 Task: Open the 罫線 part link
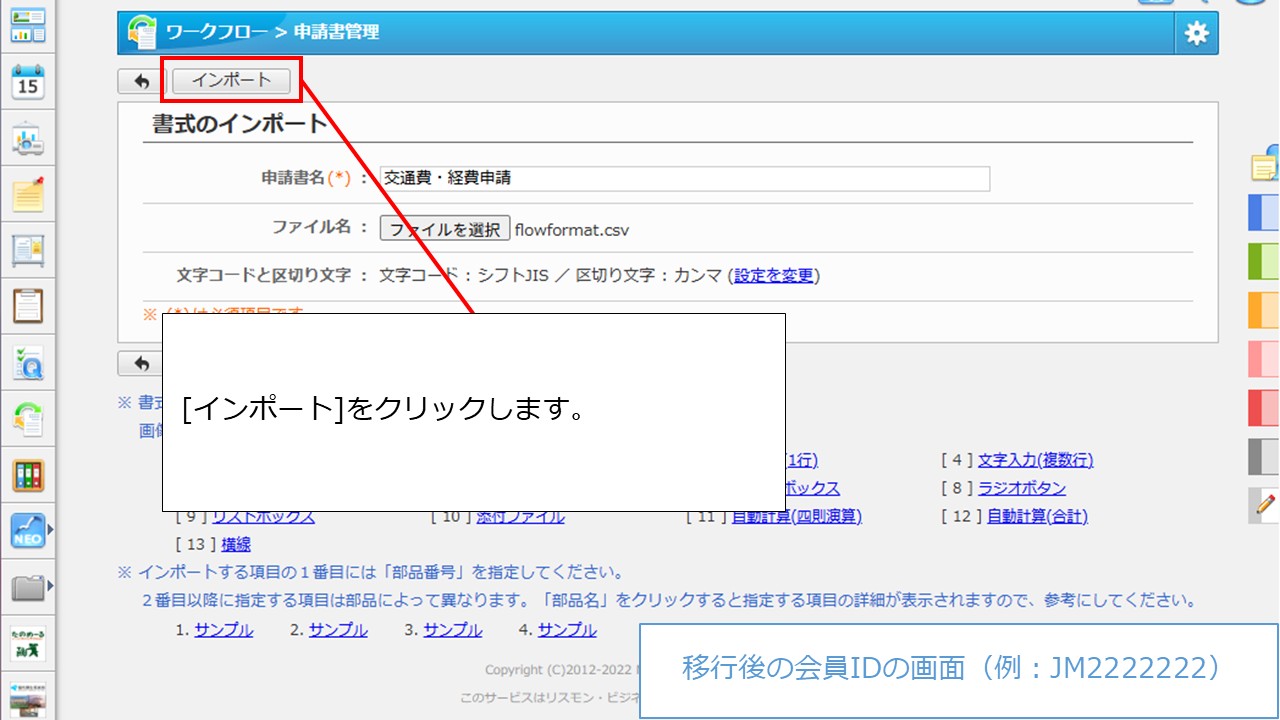236,544
